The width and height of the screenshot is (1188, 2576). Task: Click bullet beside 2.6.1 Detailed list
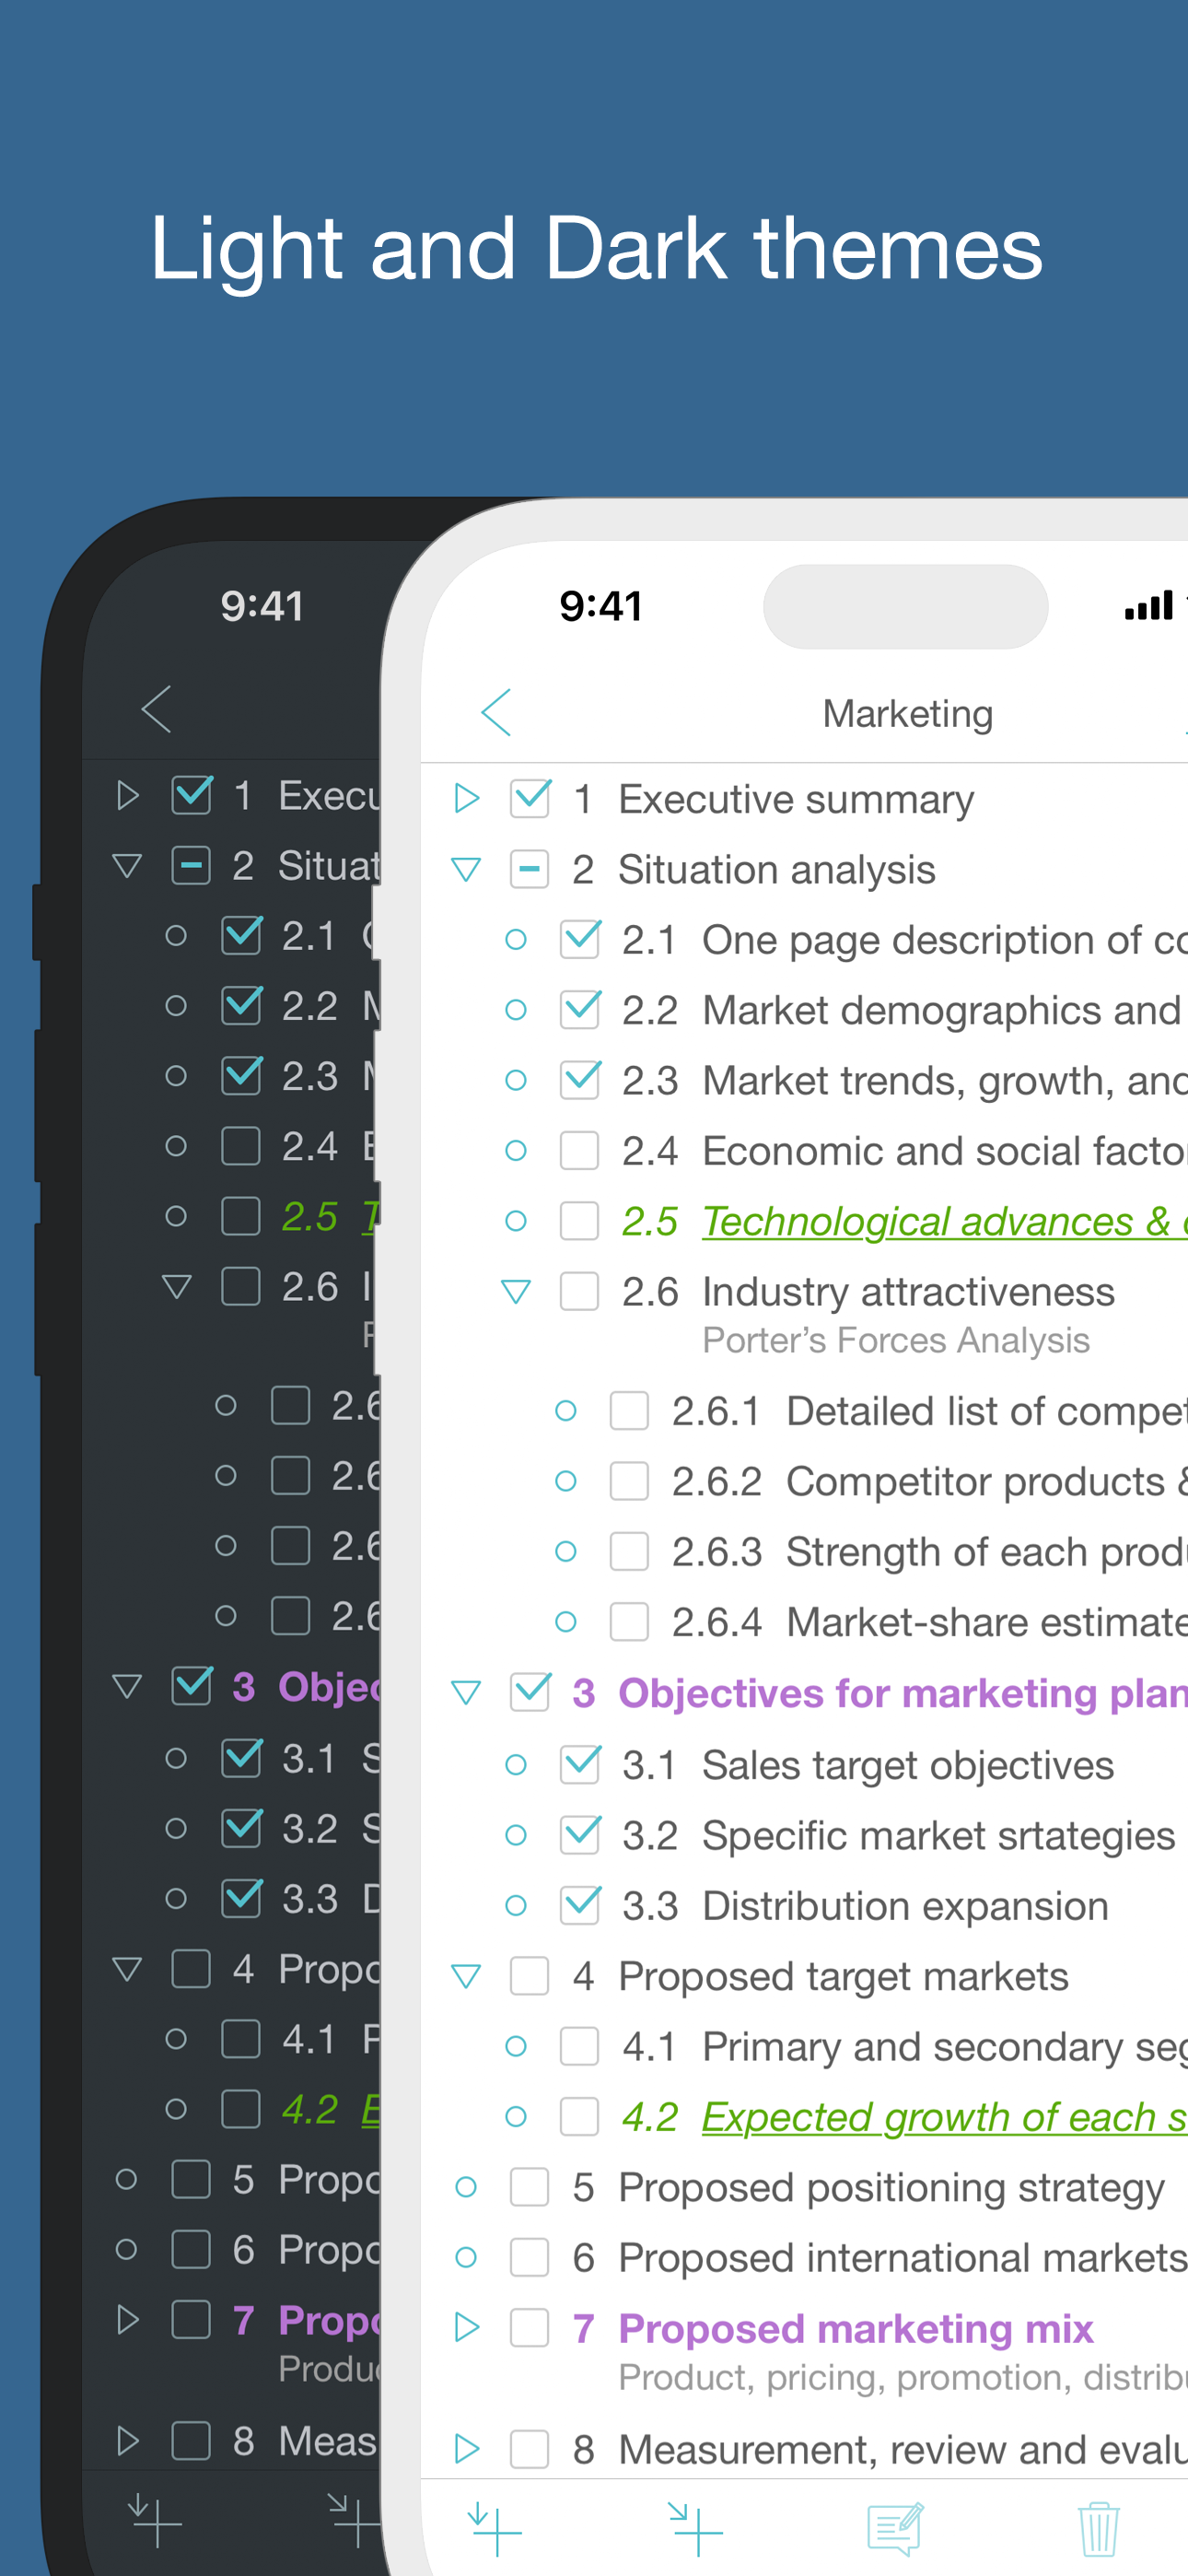[x=566, y=1411]
